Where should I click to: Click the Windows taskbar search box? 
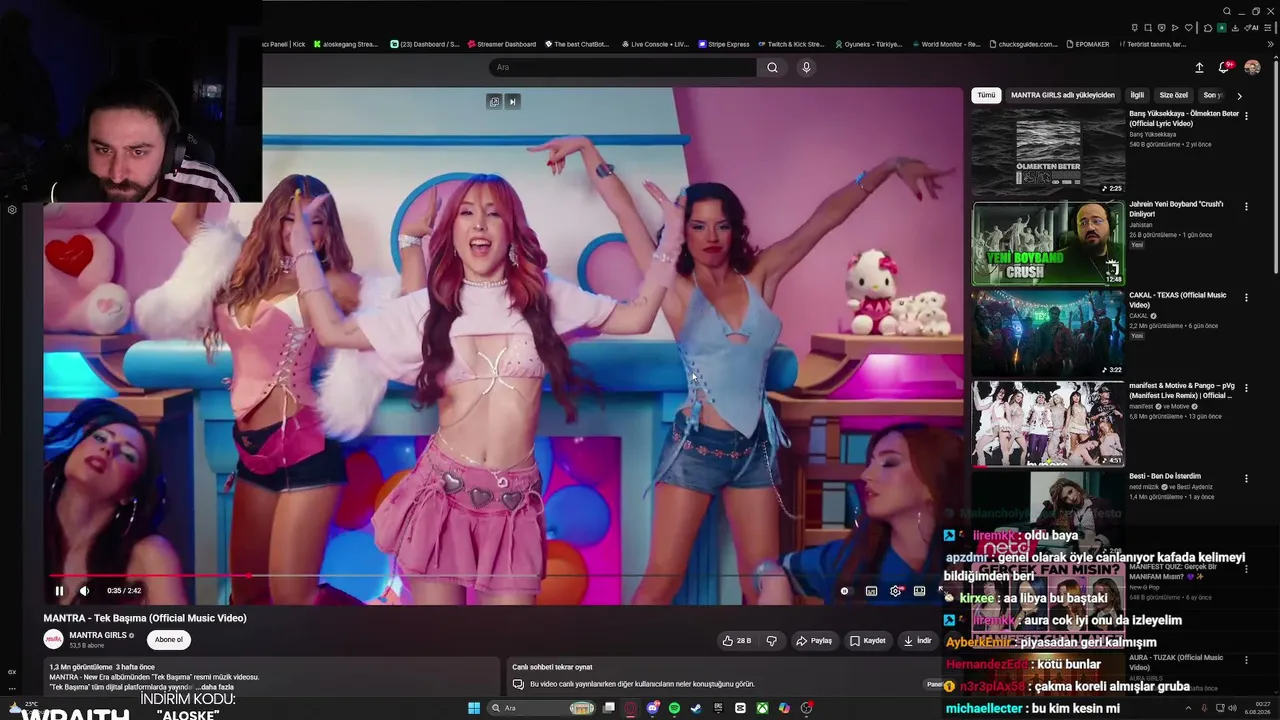point(542,708)
